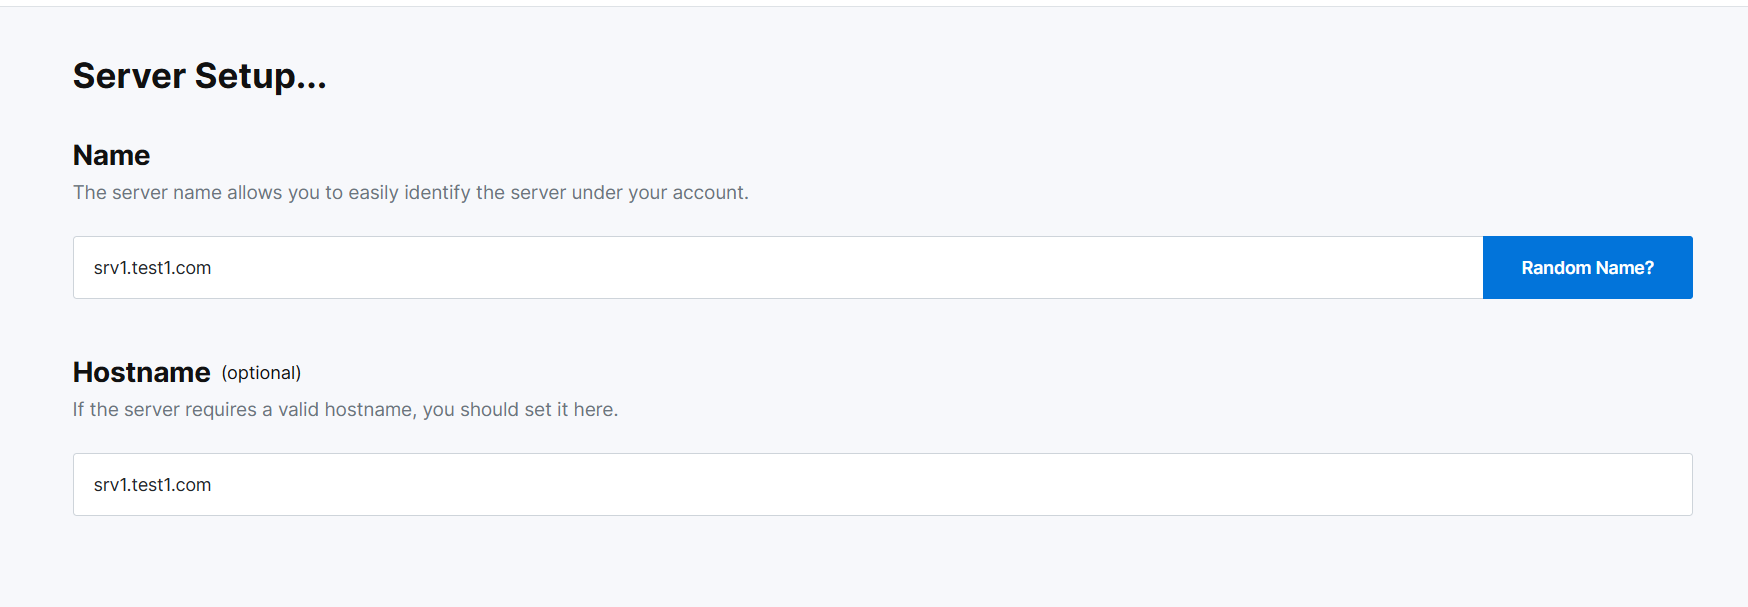The height and width of the screenshot is (607, 1748).
Task: Click the Server Setup... page heading
Action: pyautogui.click(x=200, y=76)
